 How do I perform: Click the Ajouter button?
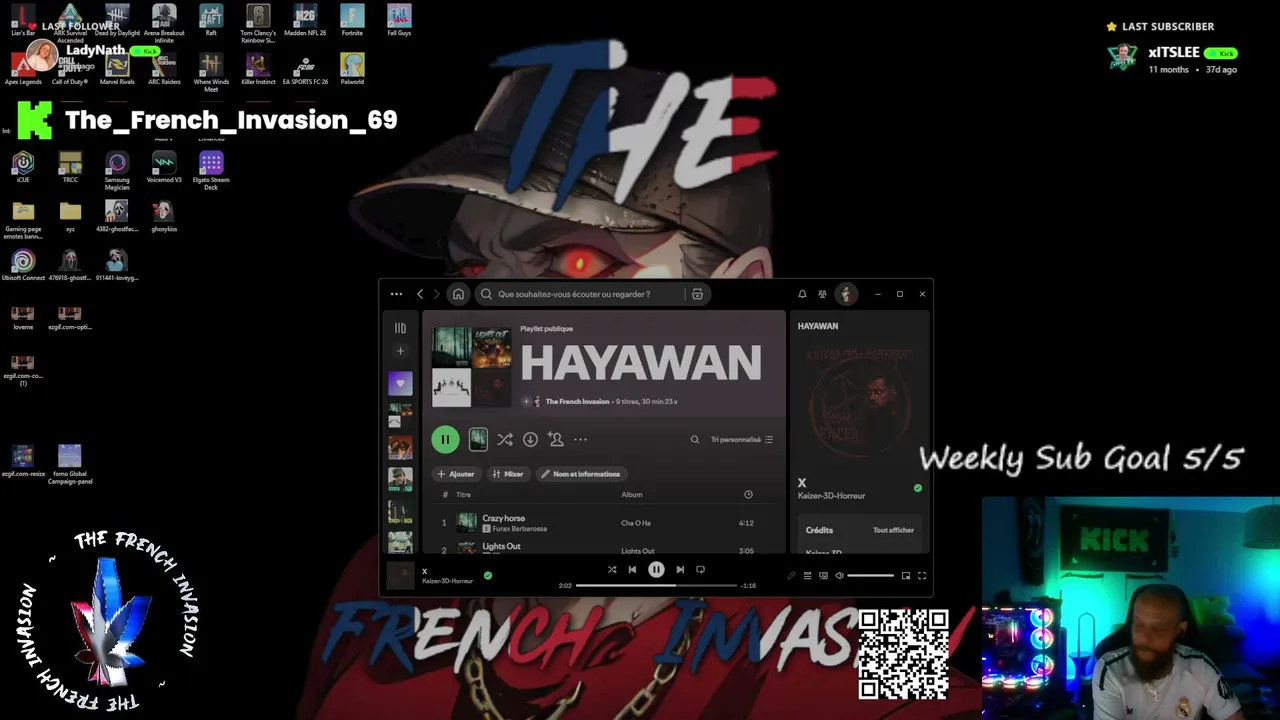coord(456,474)
